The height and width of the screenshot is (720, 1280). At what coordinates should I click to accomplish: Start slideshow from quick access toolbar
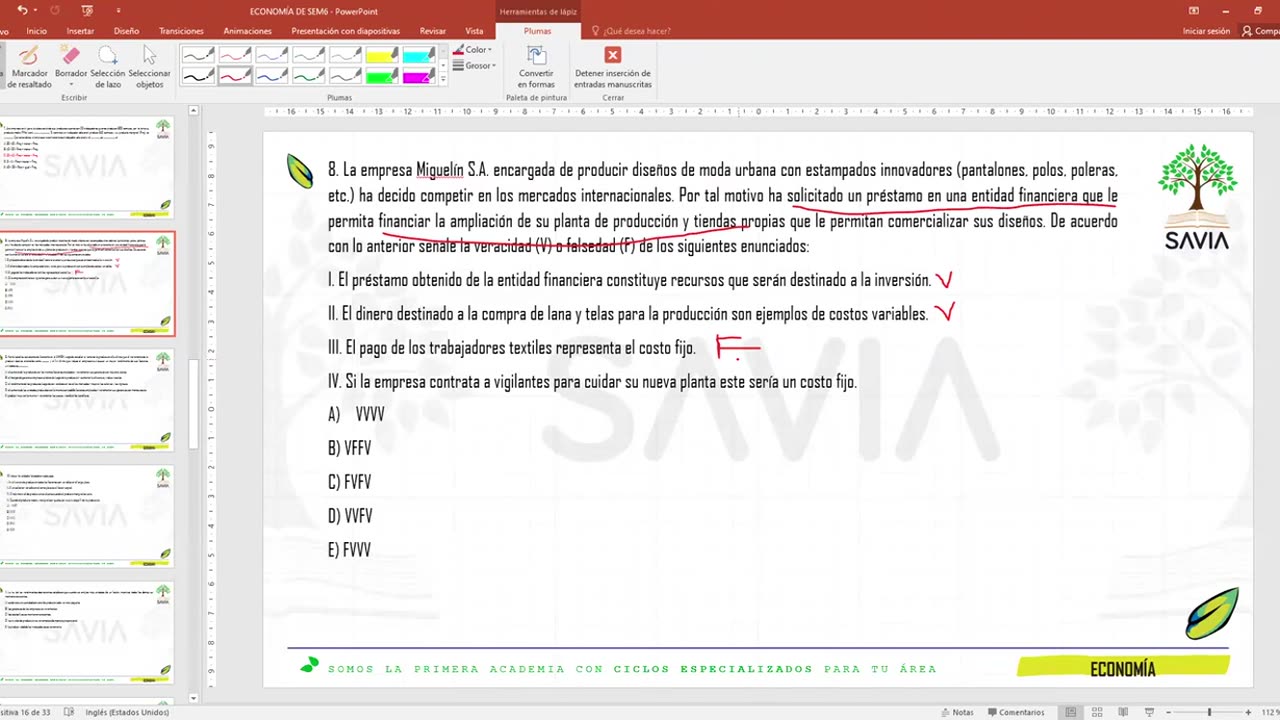point(87,10)
